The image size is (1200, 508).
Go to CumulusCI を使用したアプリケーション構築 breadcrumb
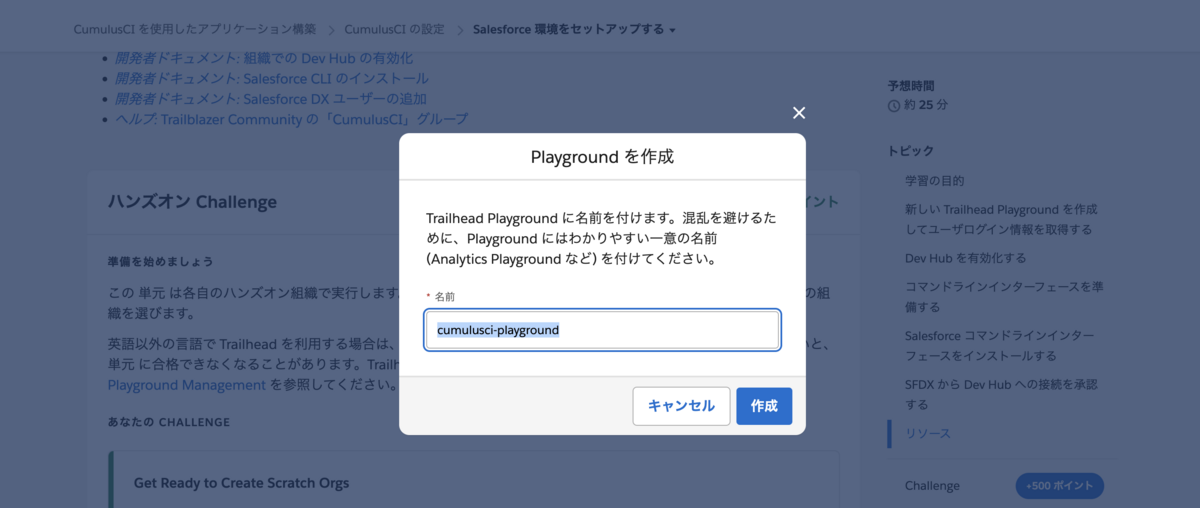(195, 29)
